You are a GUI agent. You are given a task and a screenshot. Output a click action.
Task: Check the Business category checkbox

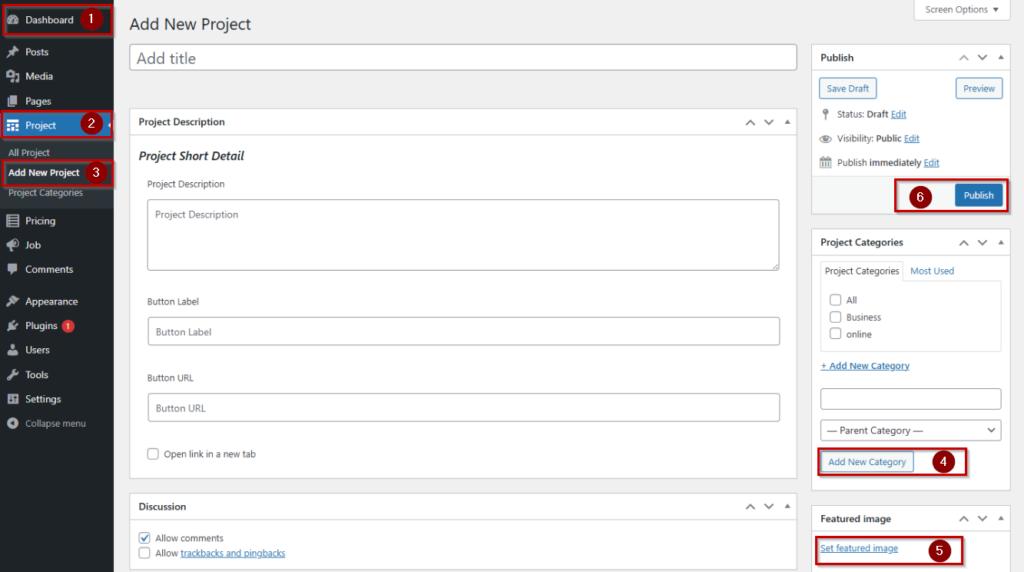tap(835, 317)
